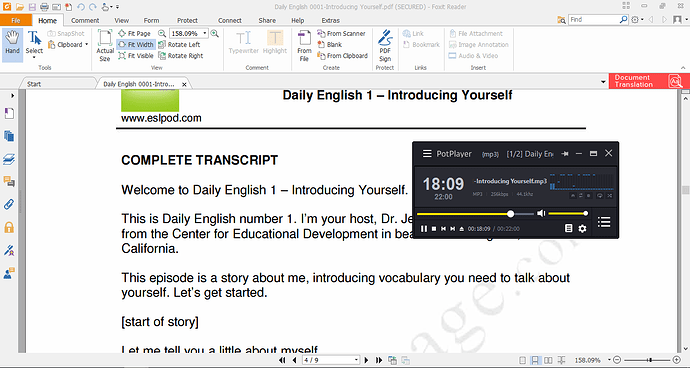This screenshot has width=690, height=368.
Task: Open PotPlayer main menu hamburger icon
Action: [x=427, y=154]
